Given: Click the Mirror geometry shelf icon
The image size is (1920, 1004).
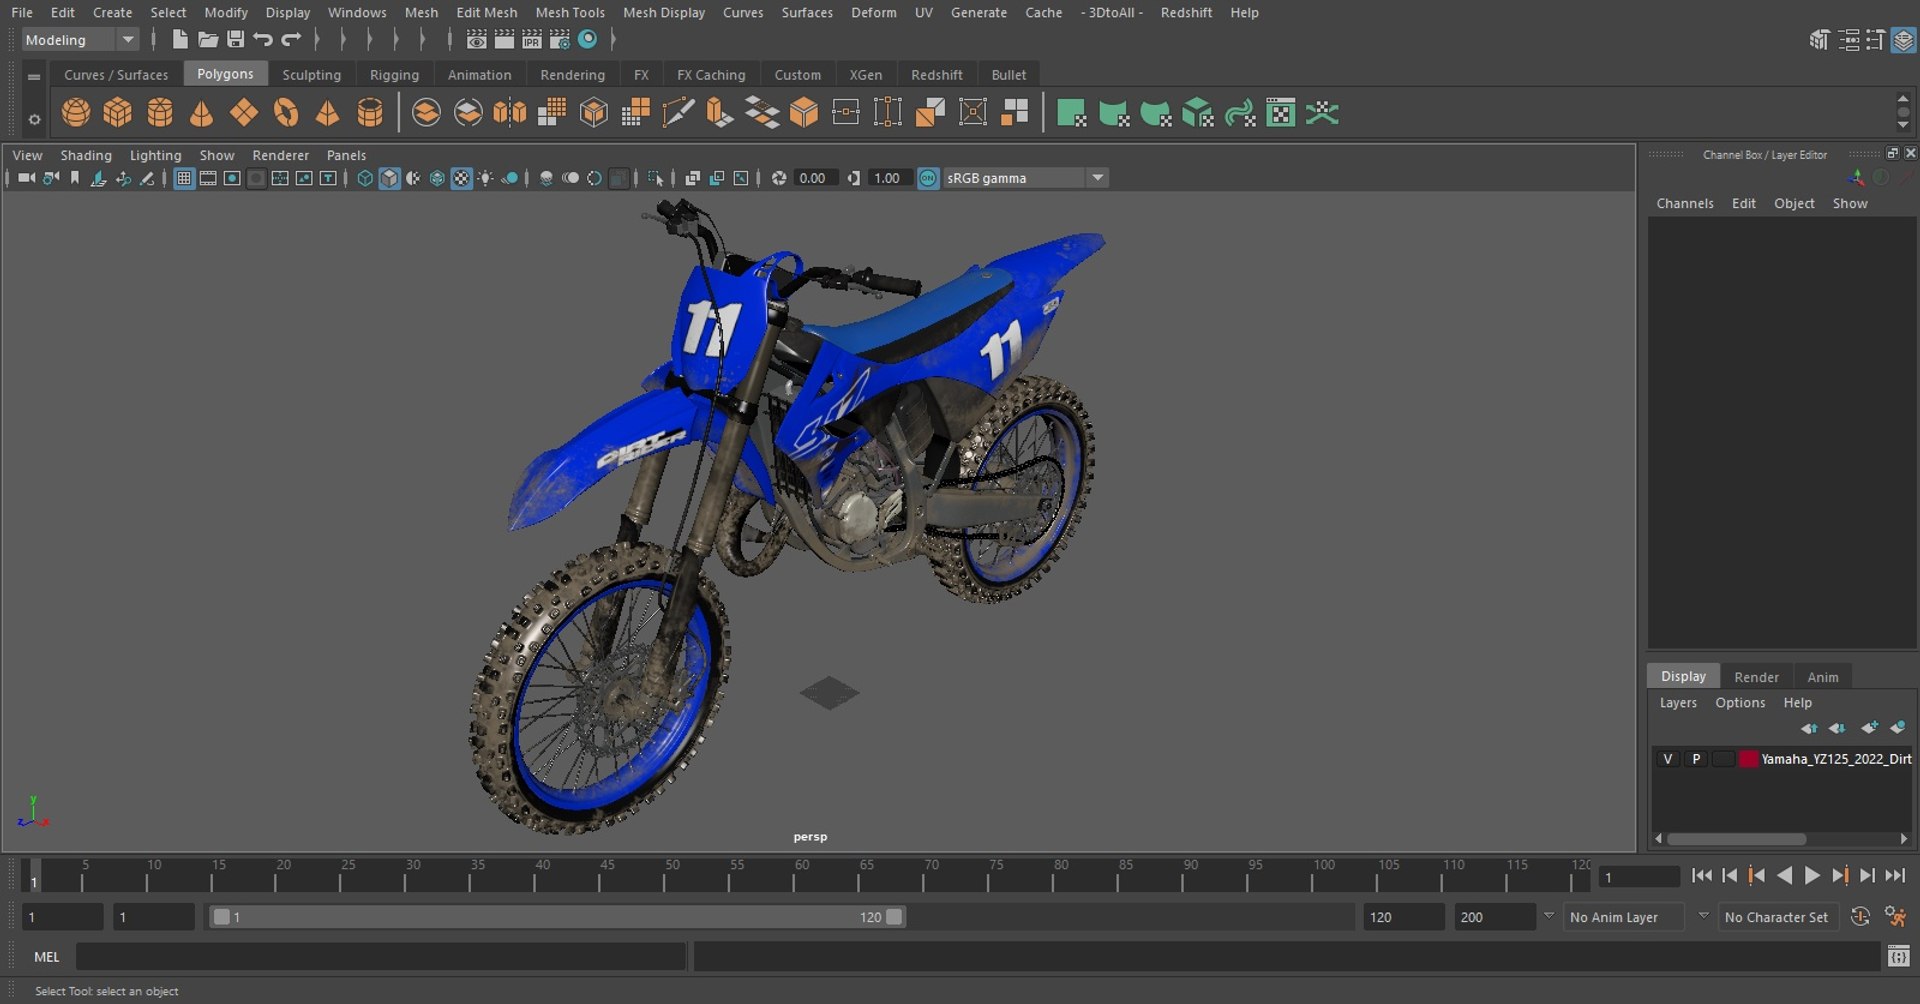Looking at the screenshot, I should coord(510,113).
